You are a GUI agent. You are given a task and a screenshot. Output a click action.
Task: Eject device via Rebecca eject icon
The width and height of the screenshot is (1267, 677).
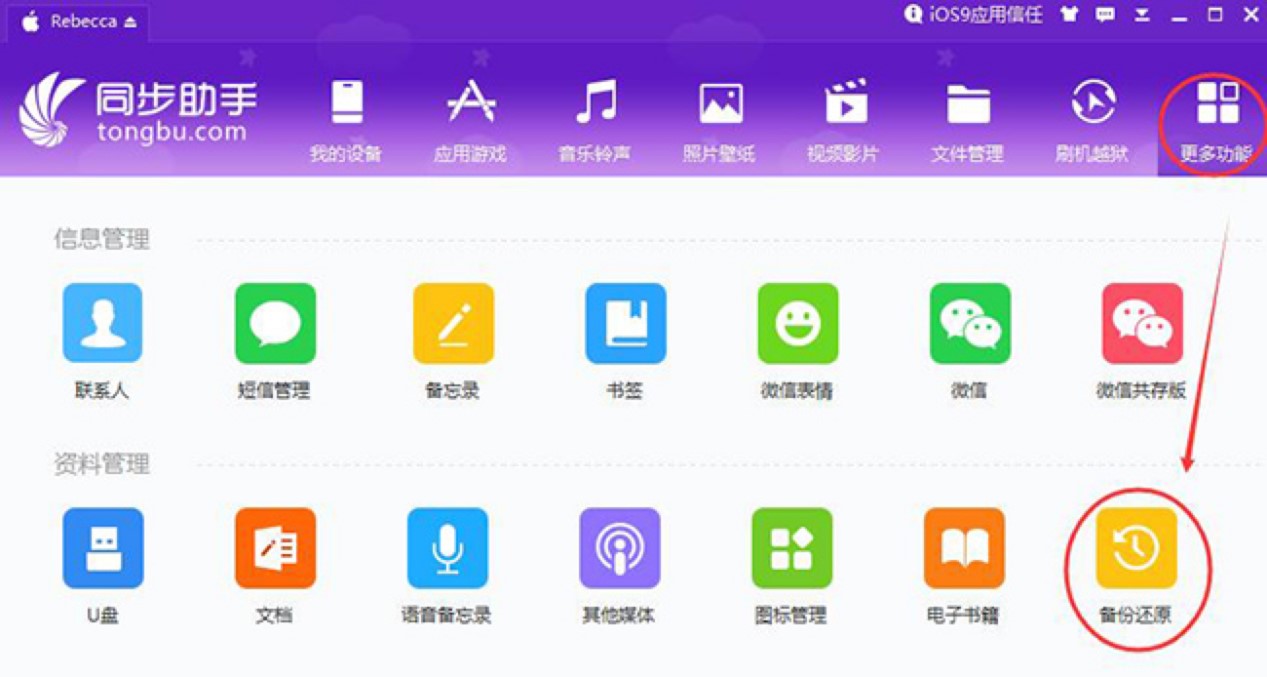131,23
